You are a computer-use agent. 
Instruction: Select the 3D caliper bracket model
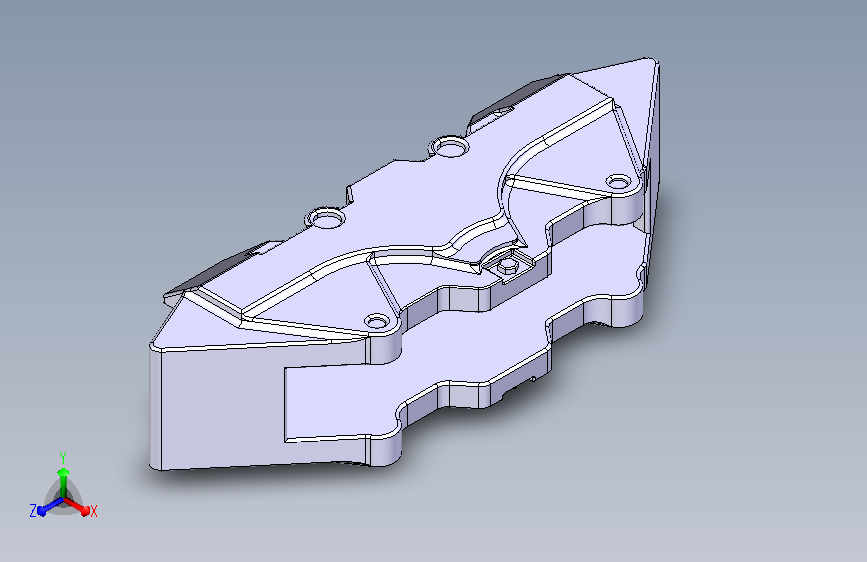click(x=404, y=266)
